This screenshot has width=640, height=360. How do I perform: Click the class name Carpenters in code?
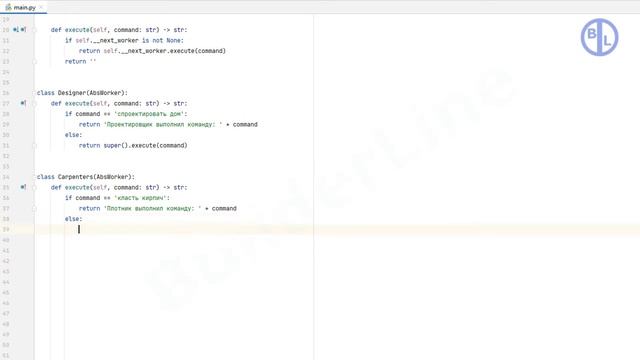pyautogui.click(x=75, y=177)
